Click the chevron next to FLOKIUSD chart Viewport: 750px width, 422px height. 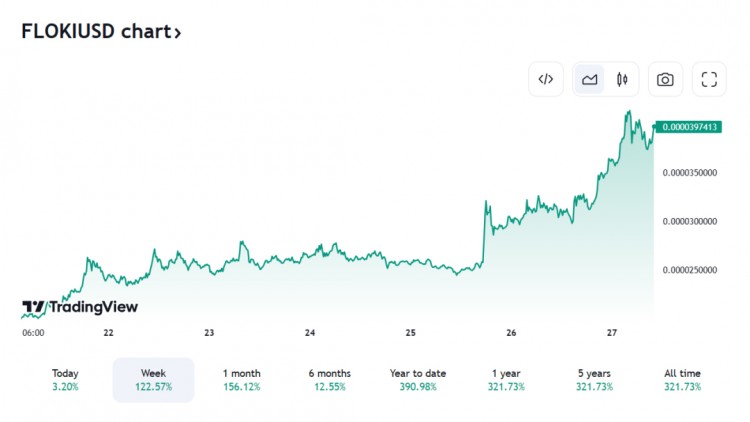pyautogui.click(x=177, y=33)
